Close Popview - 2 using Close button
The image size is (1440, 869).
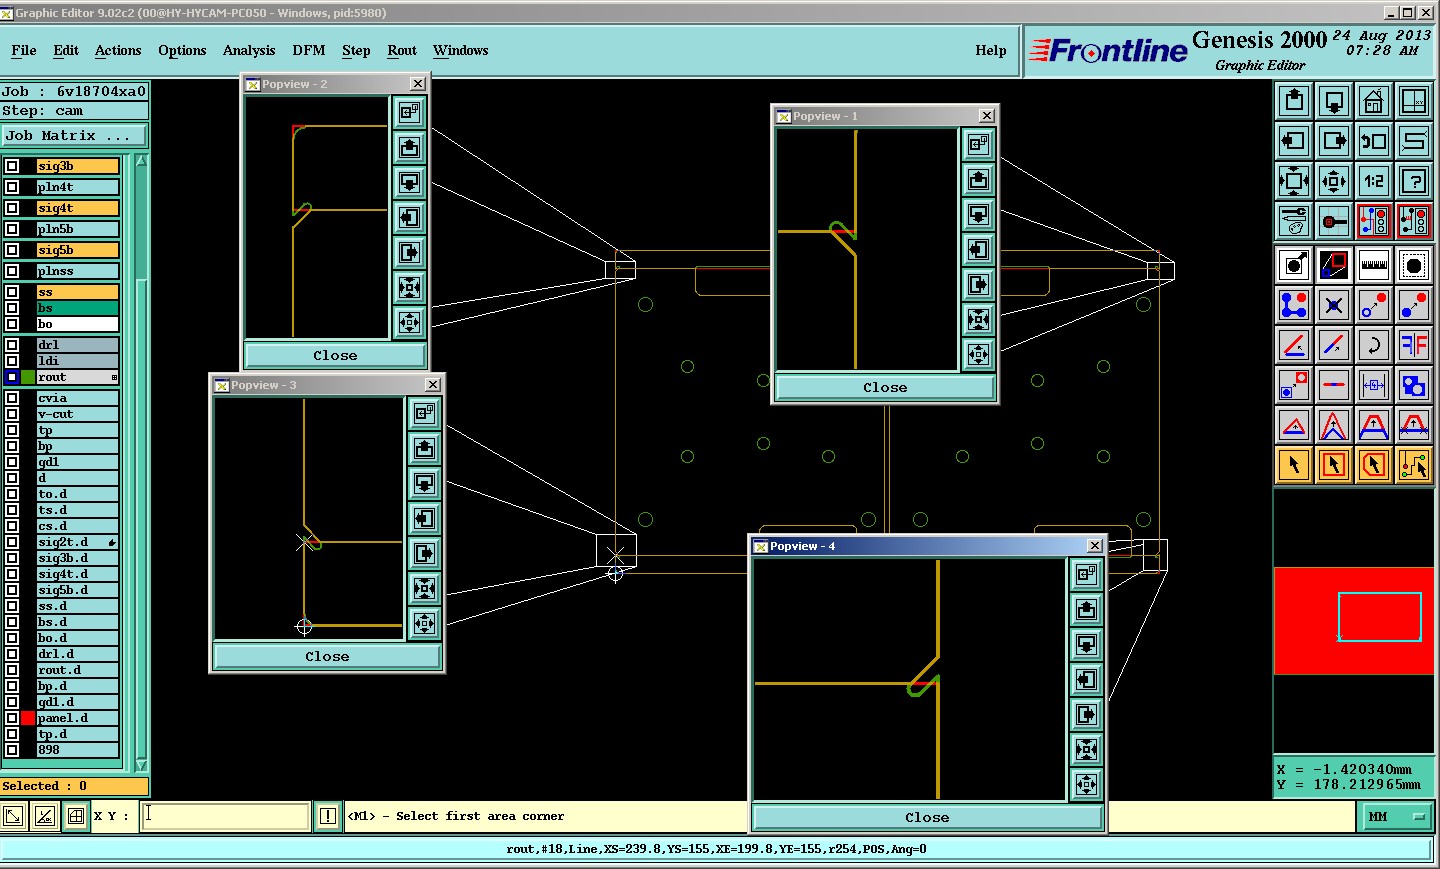[335, 355]
